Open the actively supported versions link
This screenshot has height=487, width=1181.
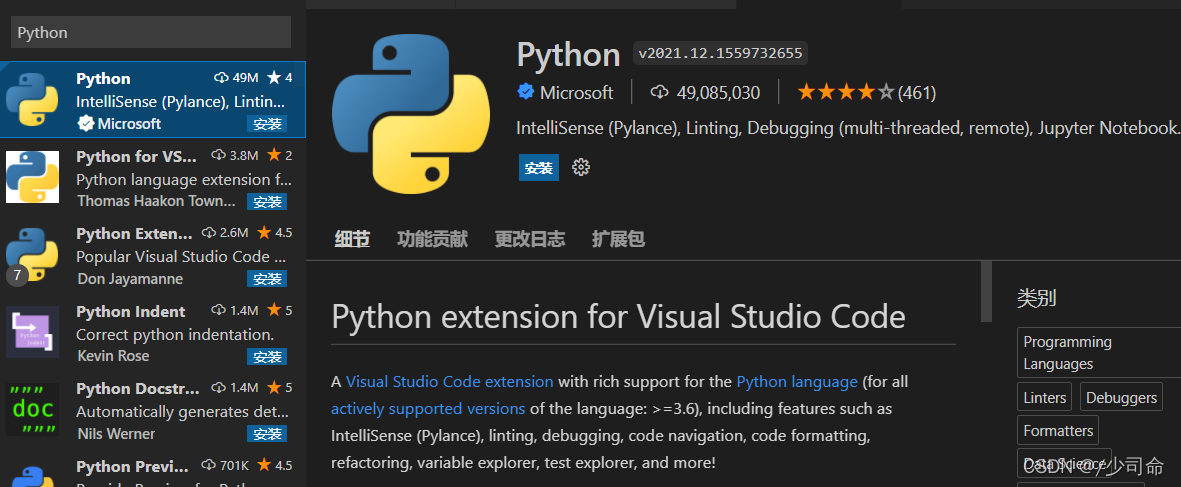428,409
